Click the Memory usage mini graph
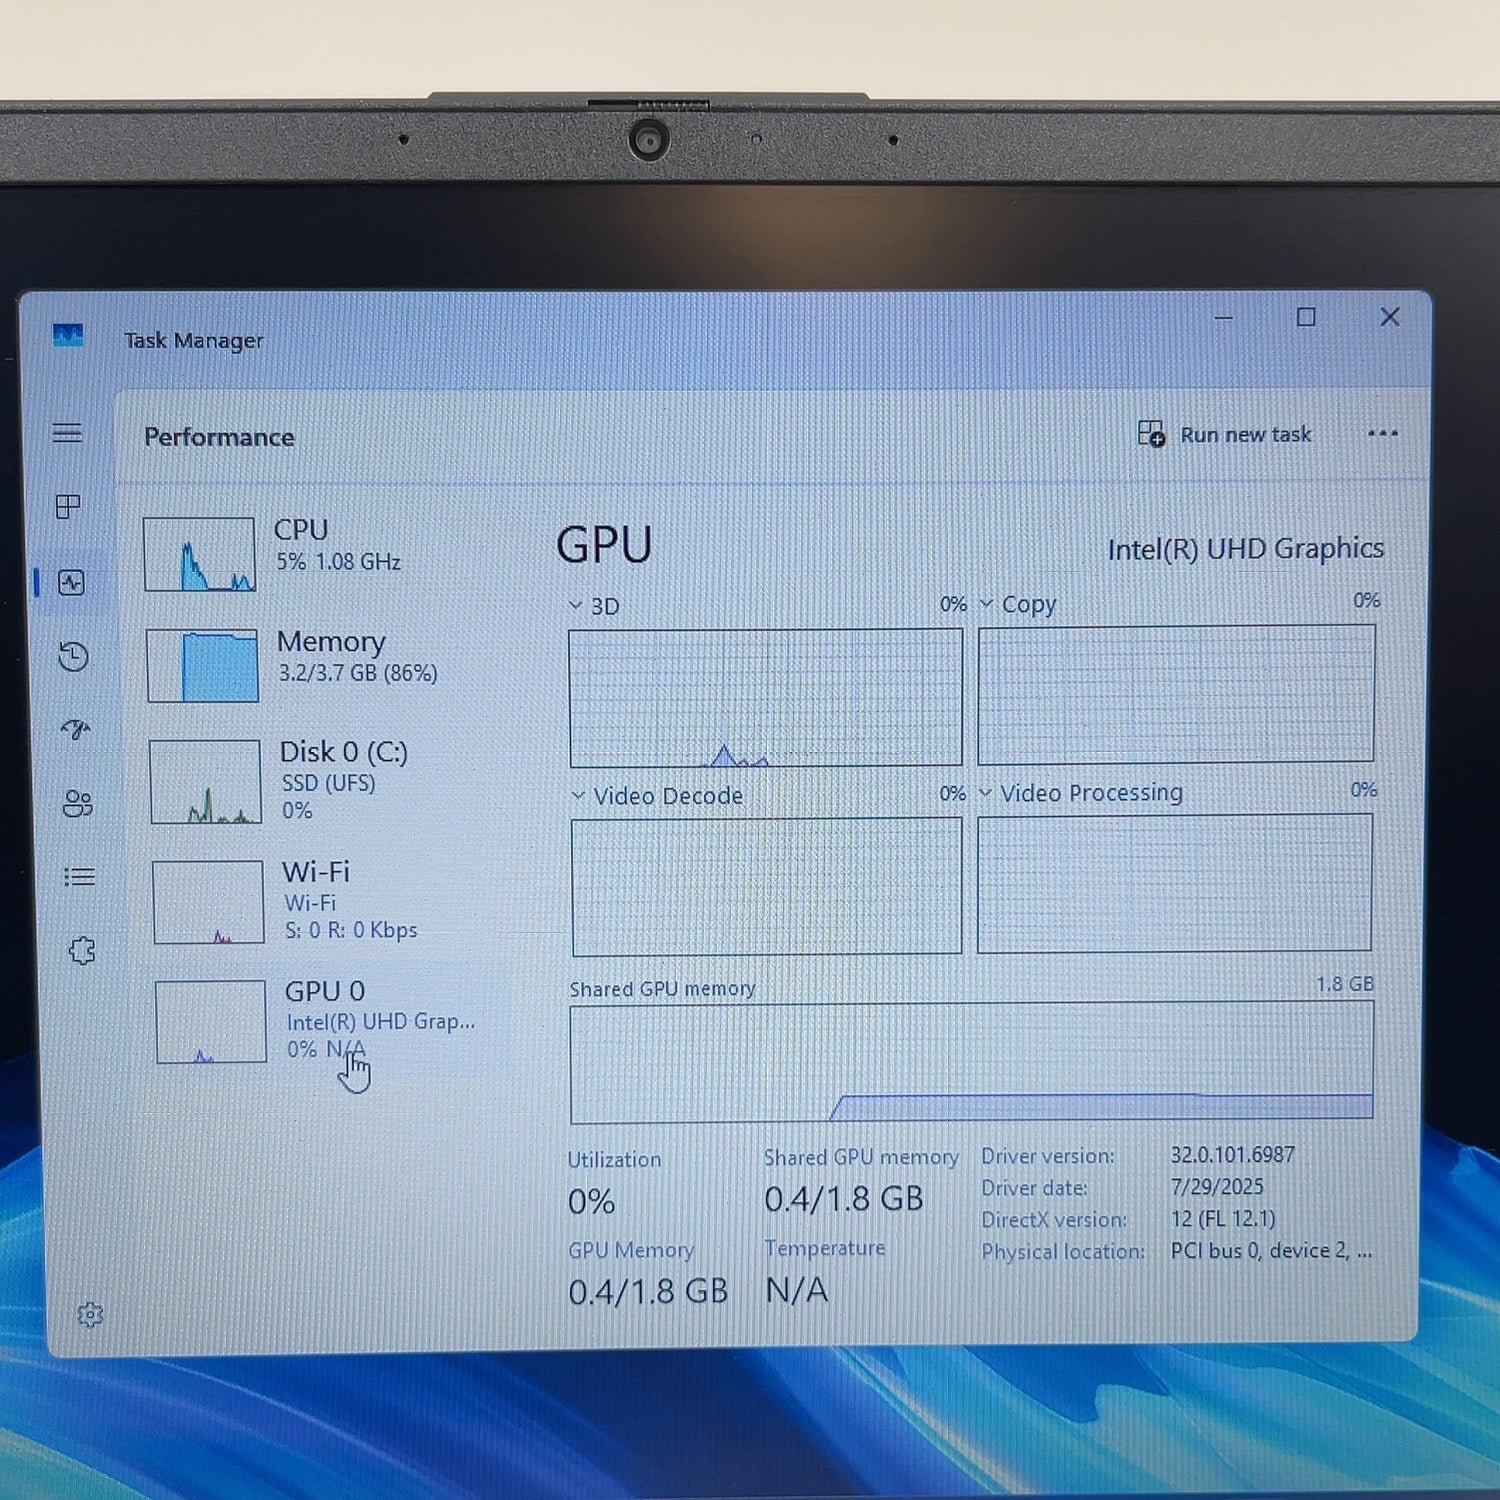Screen dimensions: 1500x1500 click(x=202, y=665)
